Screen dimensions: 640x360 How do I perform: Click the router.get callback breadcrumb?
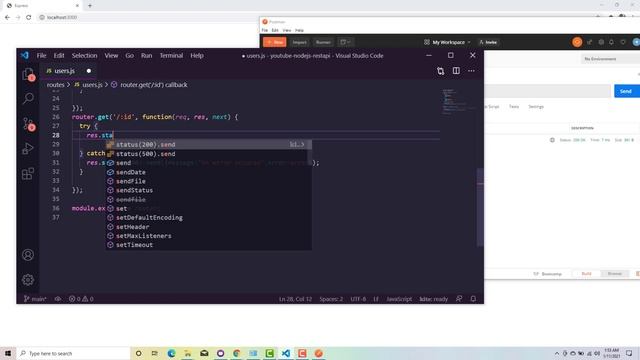click(149, 85)
